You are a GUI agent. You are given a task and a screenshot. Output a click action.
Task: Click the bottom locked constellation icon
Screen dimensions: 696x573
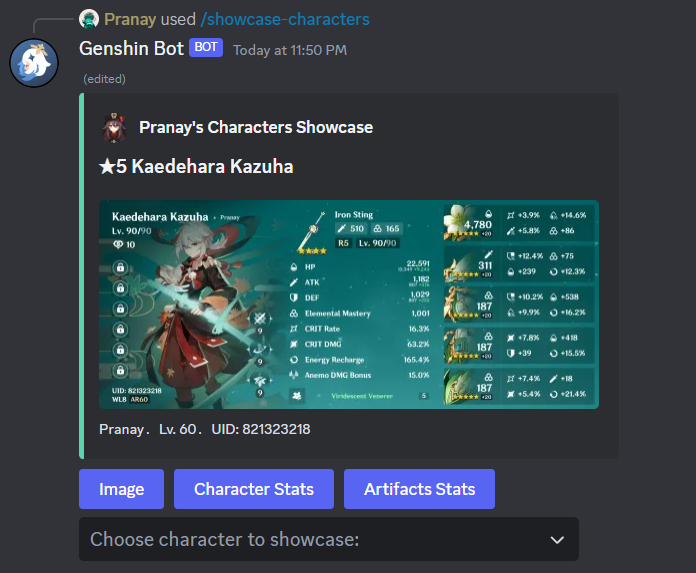(120, 371)
